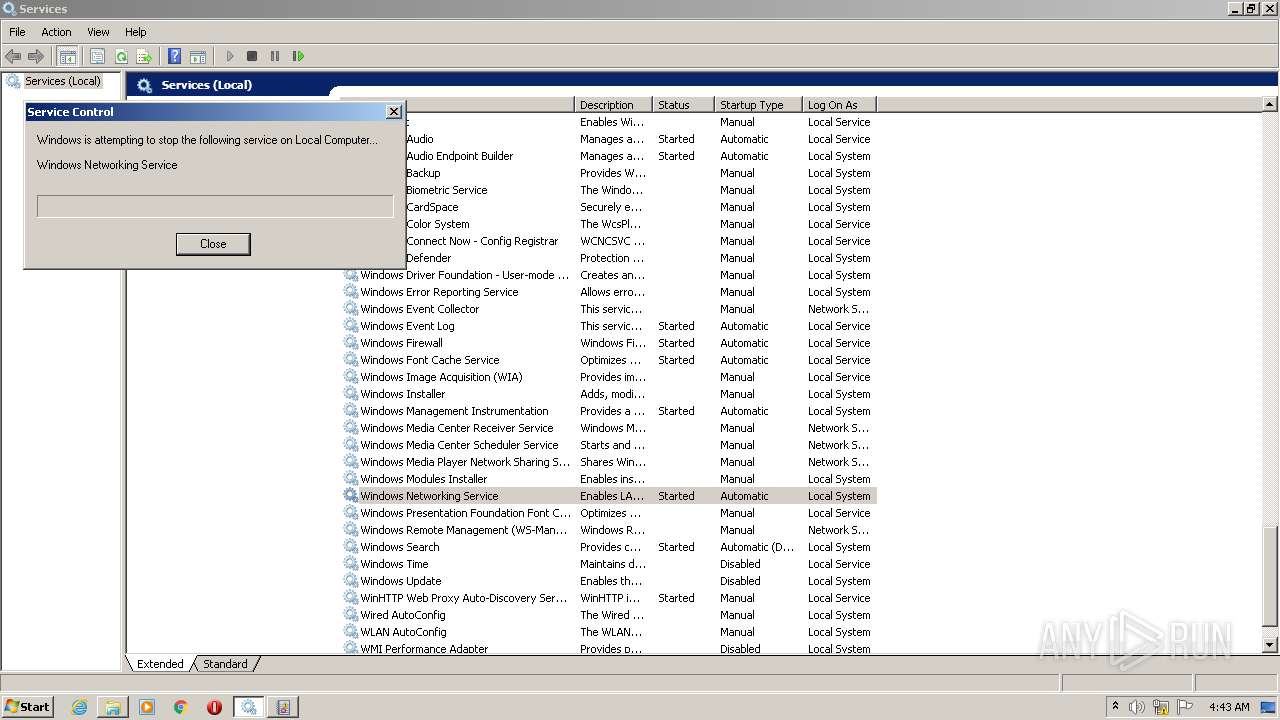Screen dimensions: 1280x720
Task: Launch Internet Explorer from the taskbar
Action: (x=79, y=707)
